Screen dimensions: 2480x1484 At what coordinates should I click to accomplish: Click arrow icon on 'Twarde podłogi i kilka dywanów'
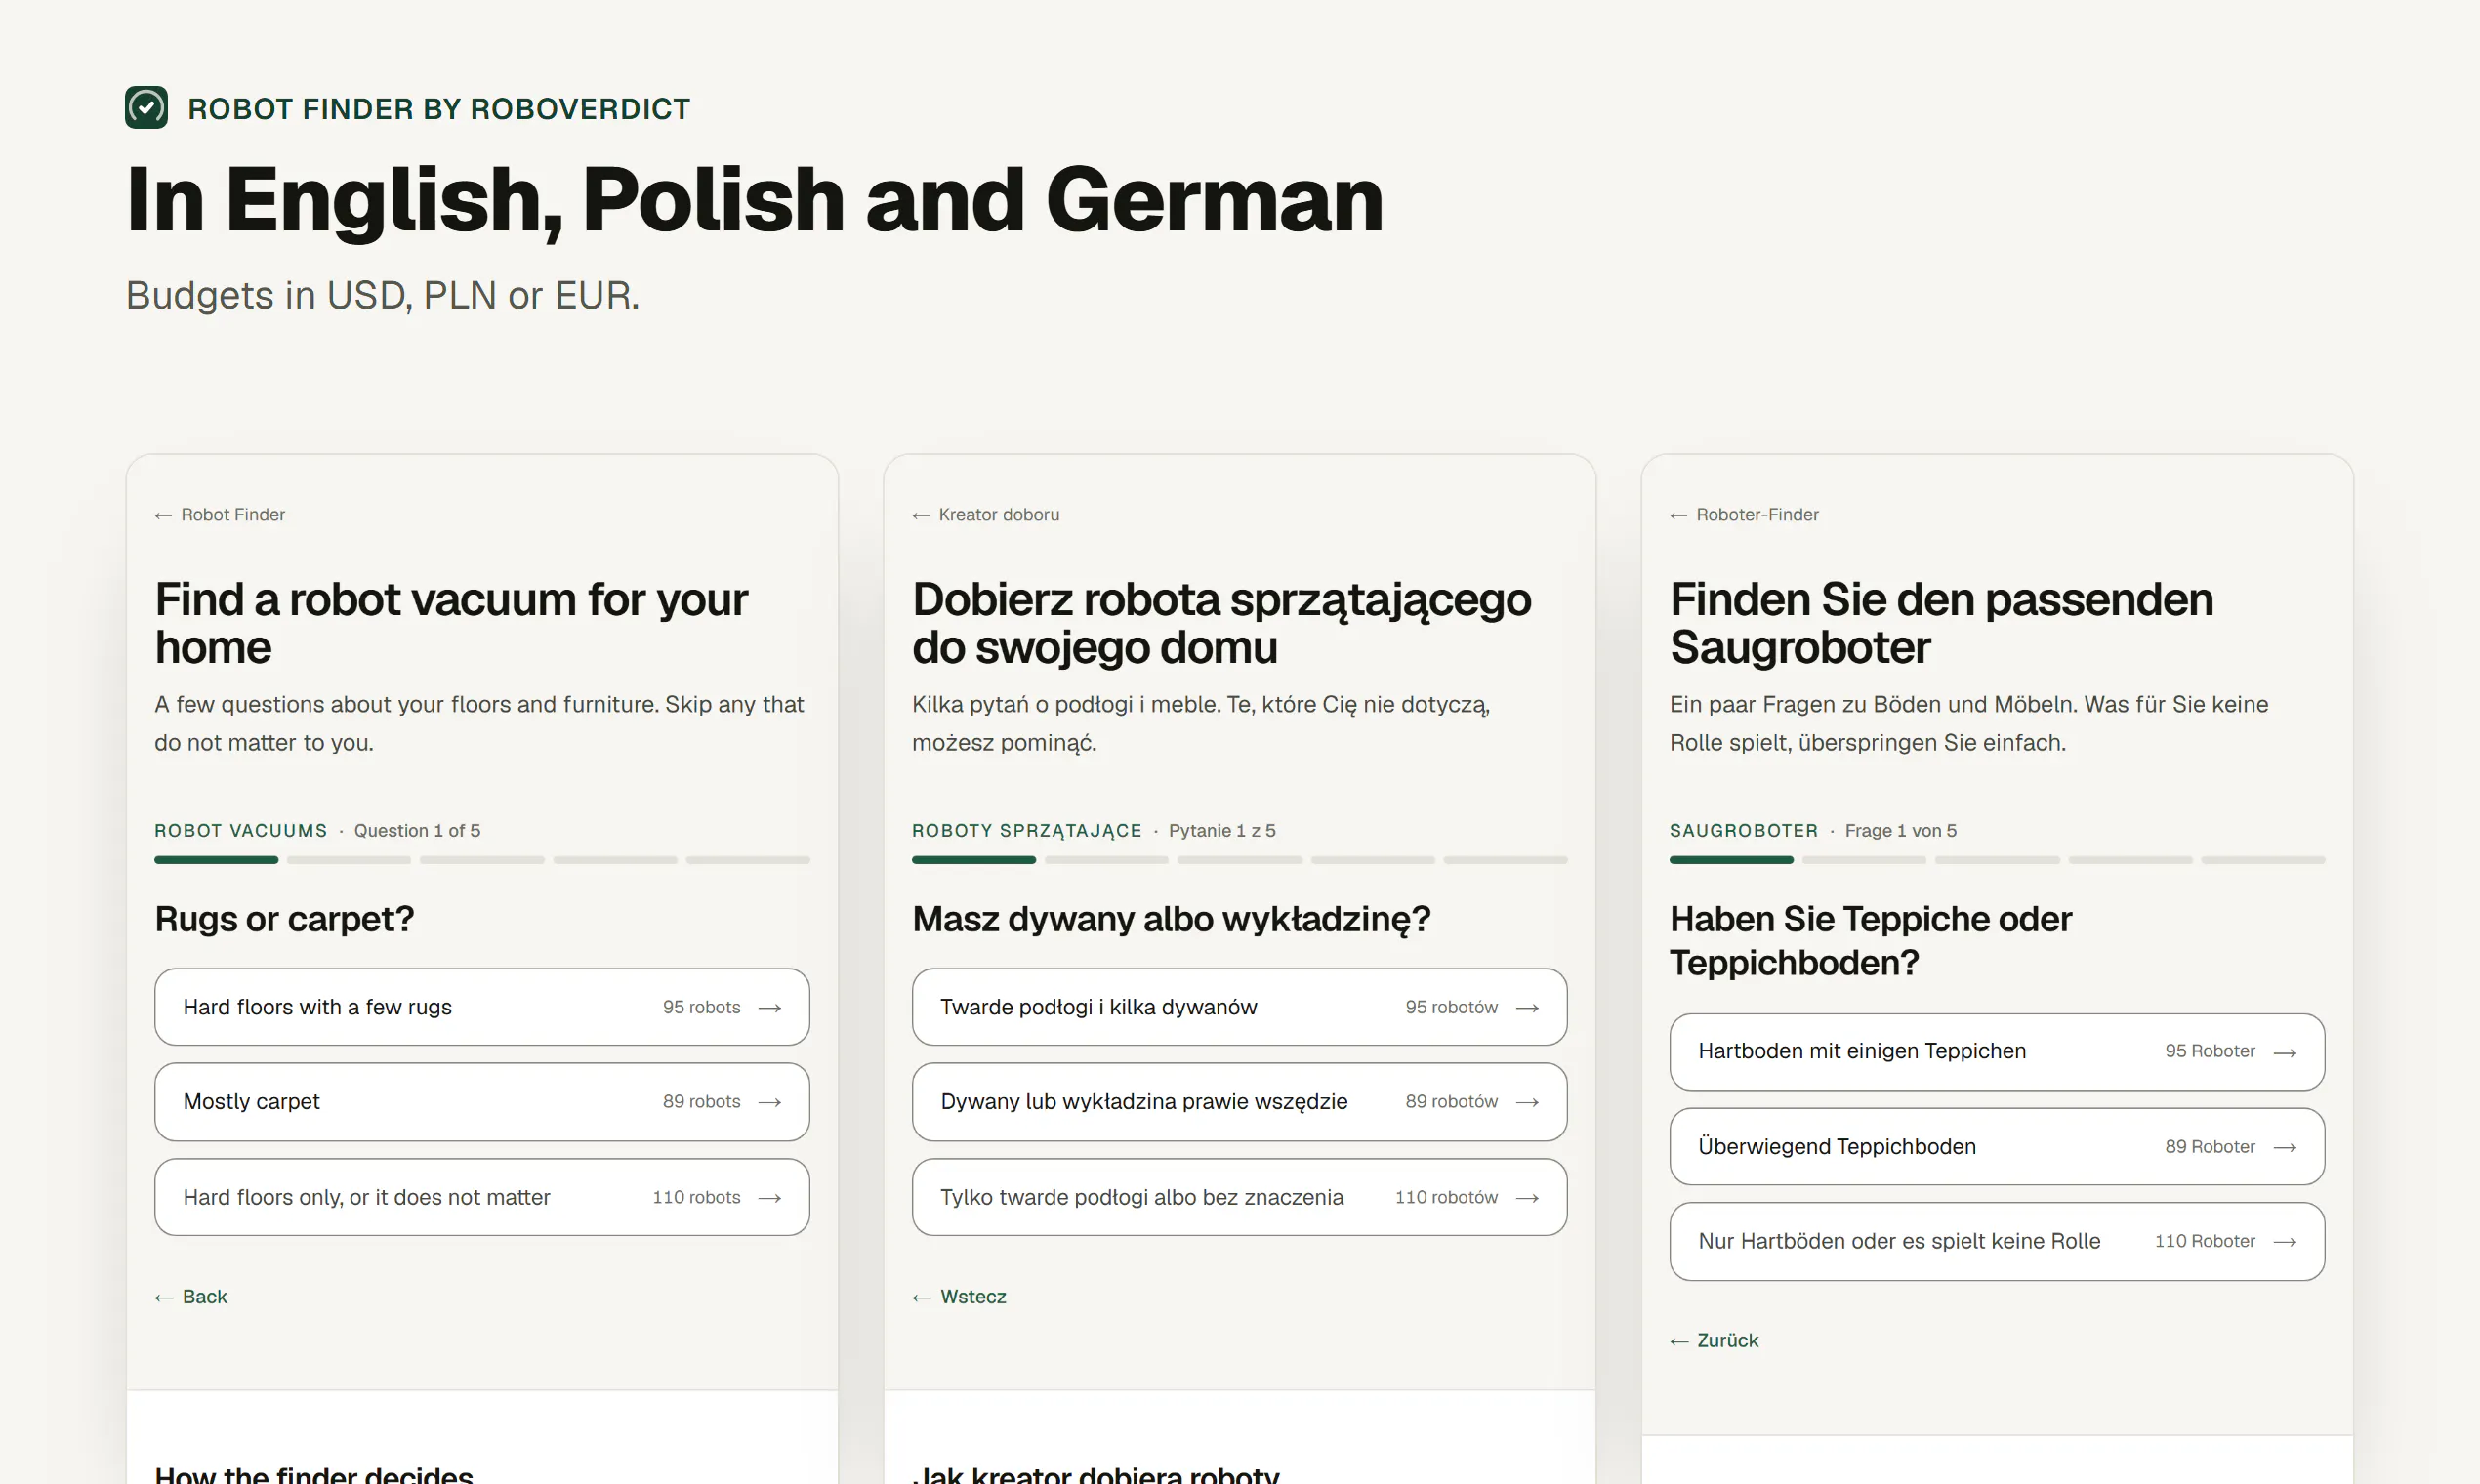(x=1527, y=1008)
